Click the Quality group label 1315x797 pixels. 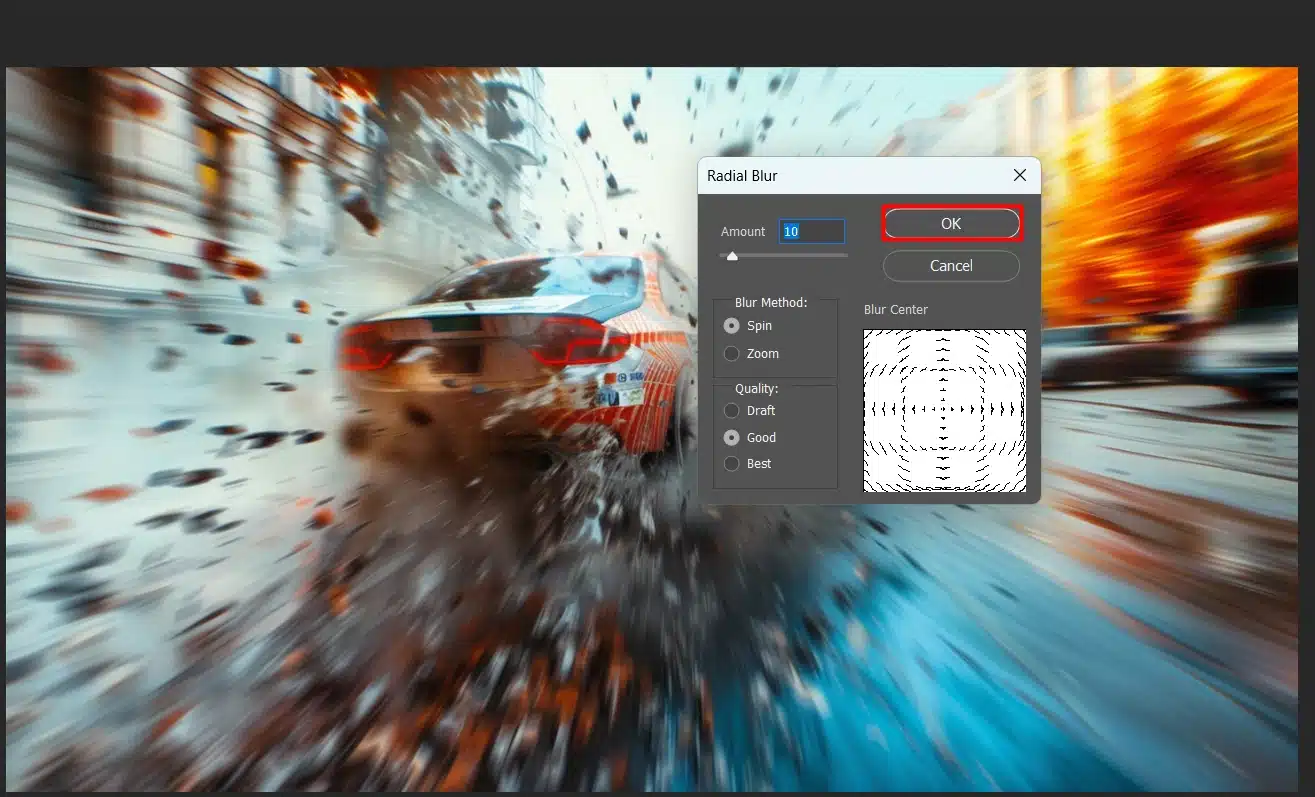pyautogui.click(x=757, y=388)
